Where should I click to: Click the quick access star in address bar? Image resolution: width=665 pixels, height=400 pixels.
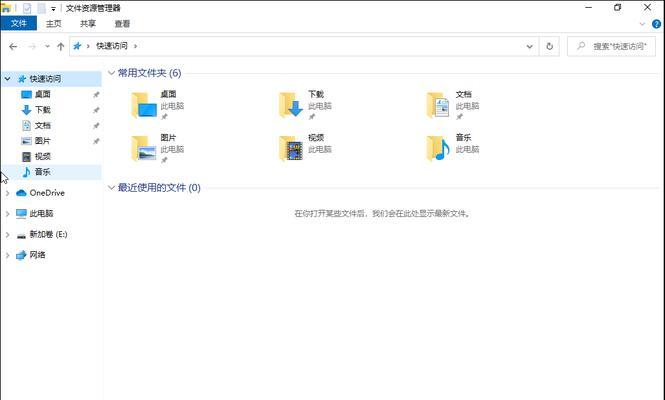[x=77, y=46]
